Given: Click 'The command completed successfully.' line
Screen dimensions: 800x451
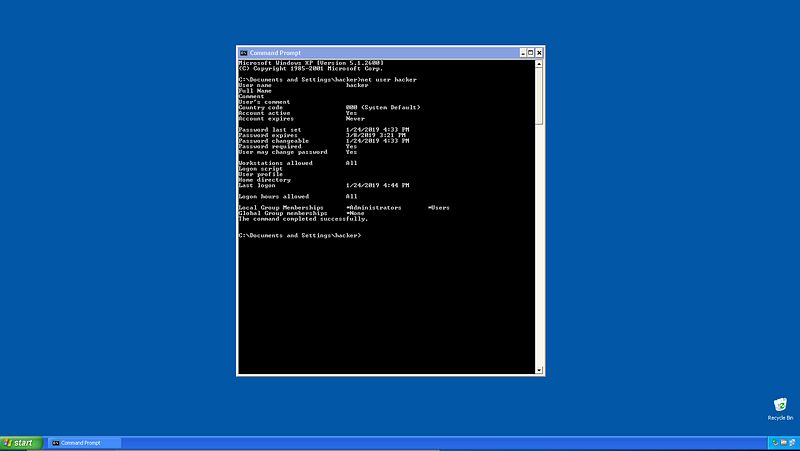Looking at the screenshot, I should (x=303, y=219).
